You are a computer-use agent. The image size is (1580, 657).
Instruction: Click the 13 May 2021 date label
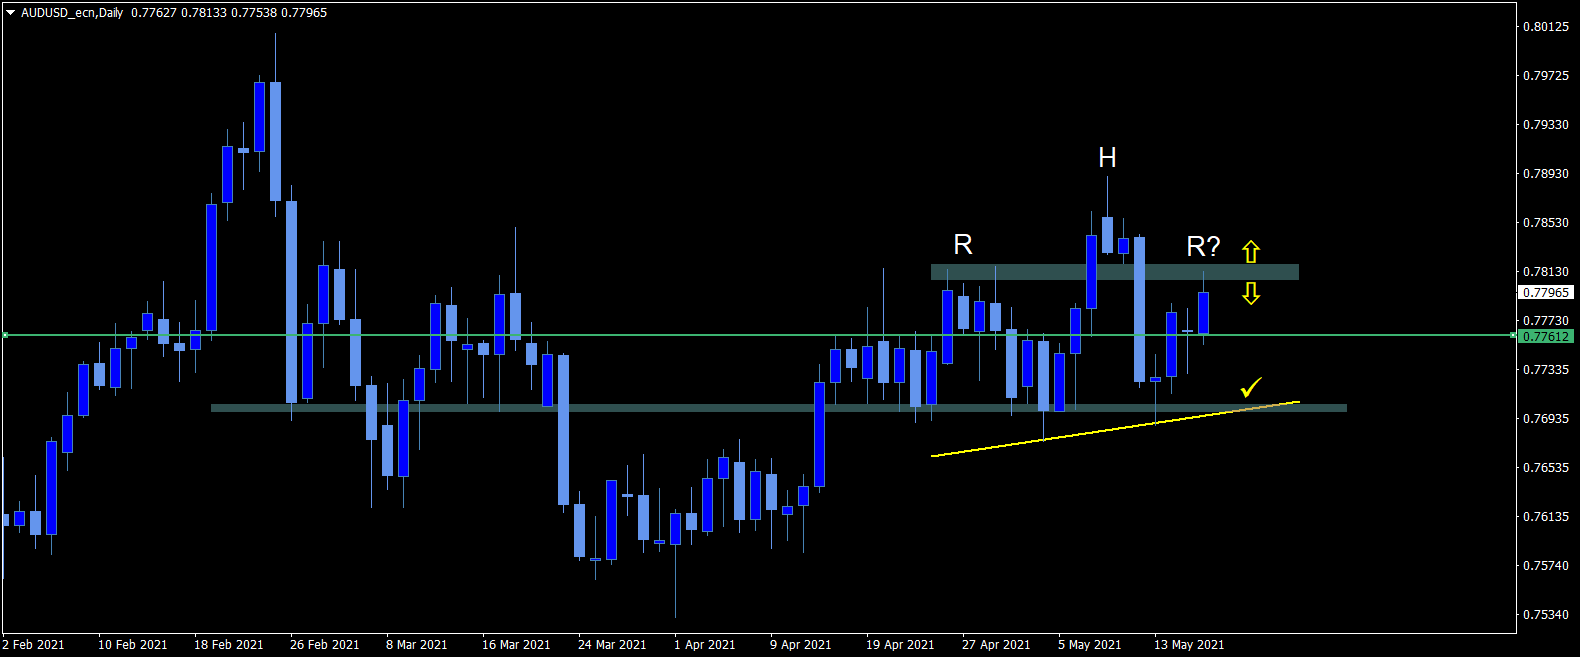1189,645
